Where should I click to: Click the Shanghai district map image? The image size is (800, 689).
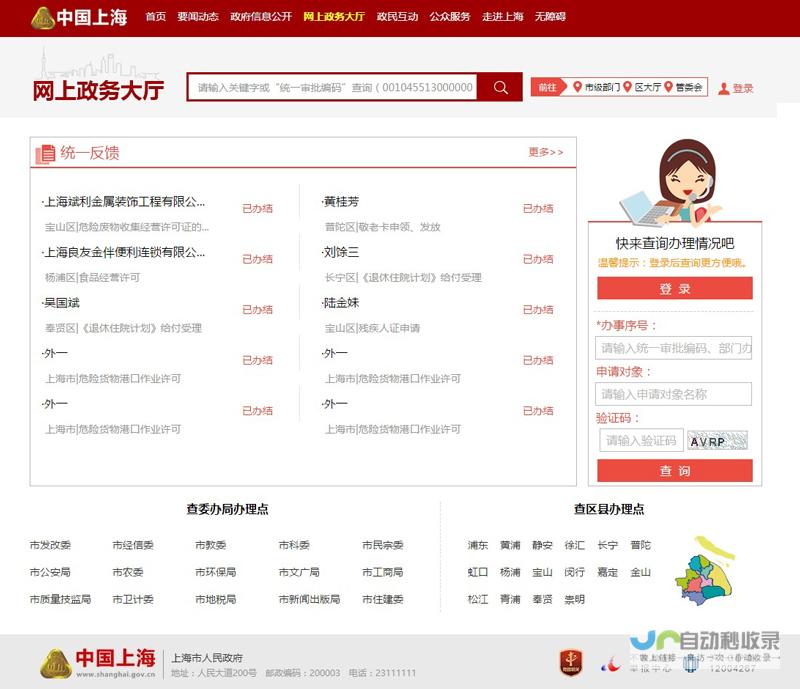point(705,572)
